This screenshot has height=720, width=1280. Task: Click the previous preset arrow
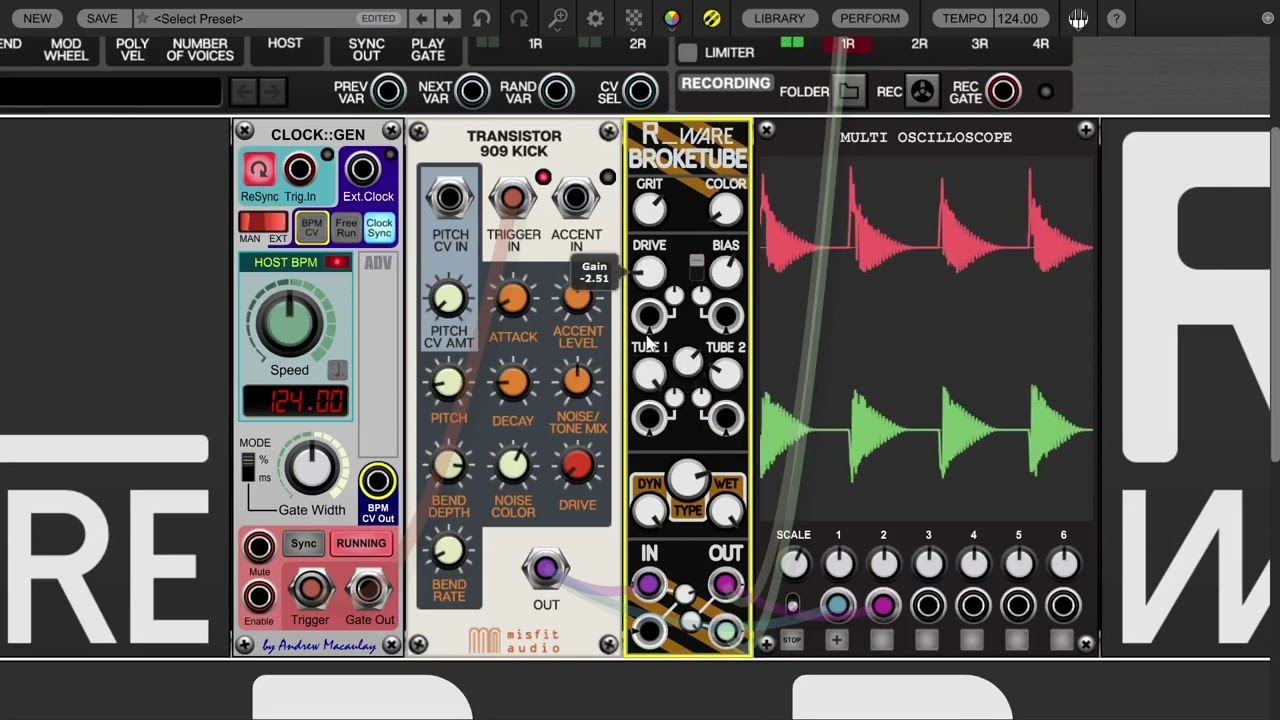[422, 18]
